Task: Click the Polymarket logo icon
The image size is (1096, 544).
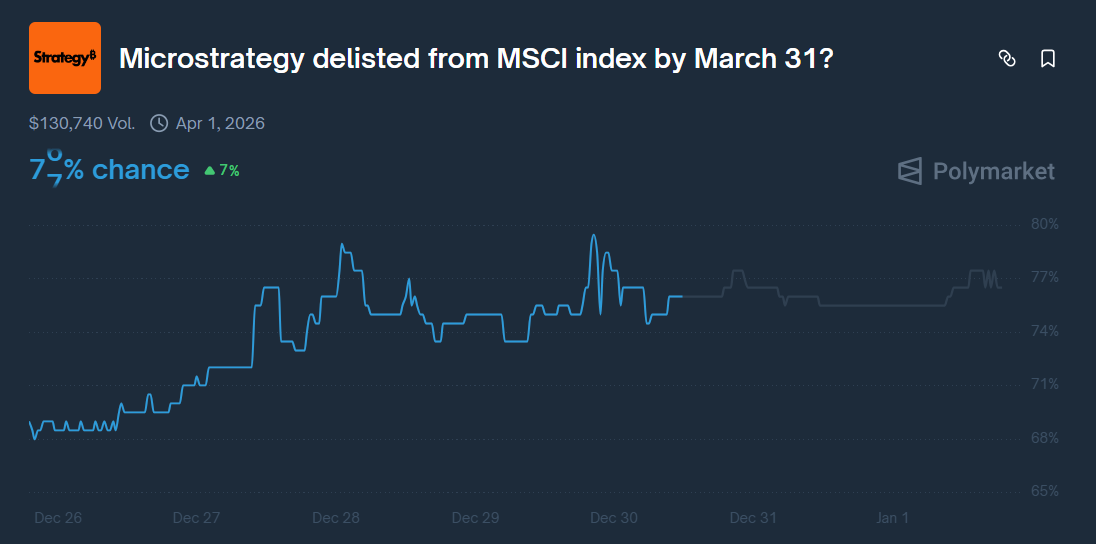Action: point(909,171)
